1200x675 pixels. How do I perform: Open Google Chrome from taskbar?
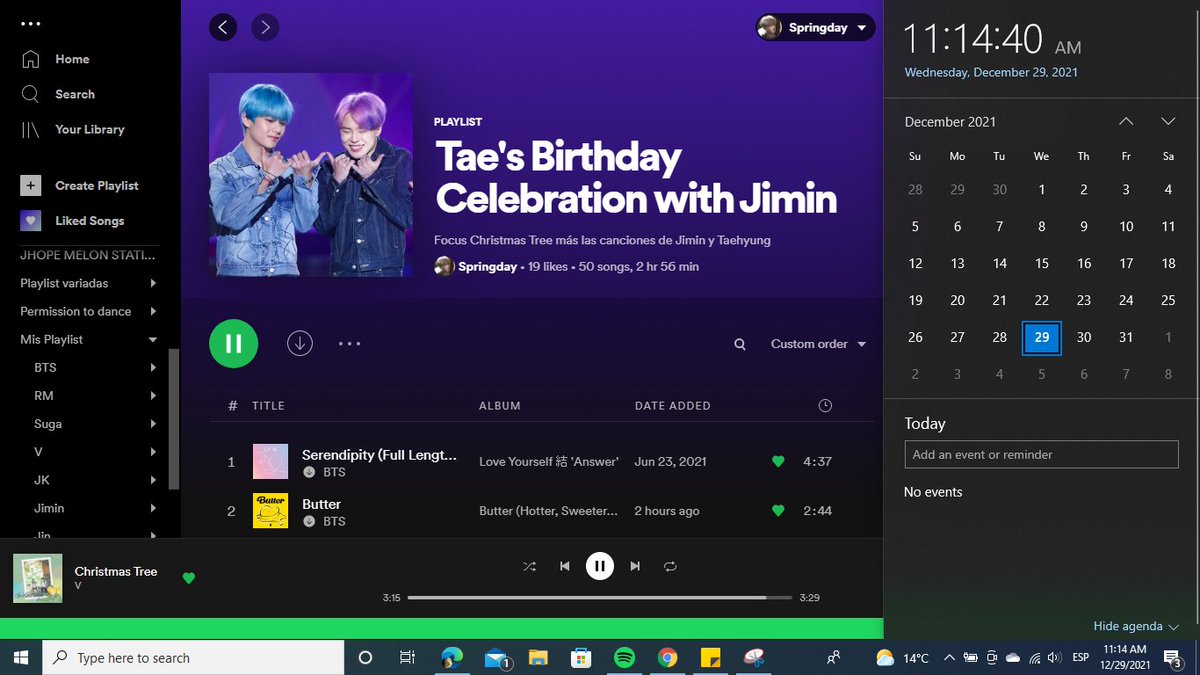click(x=667, y=657)
